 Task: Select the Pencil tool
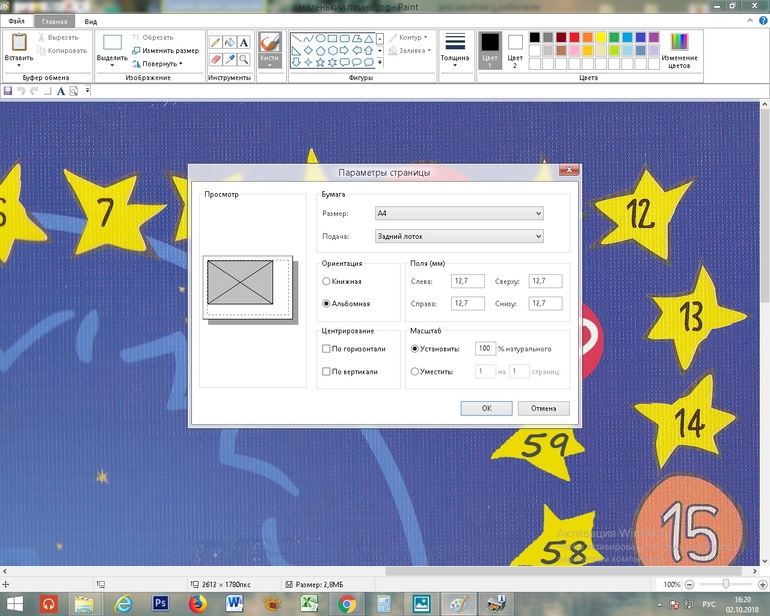click(x=215, y=43)
